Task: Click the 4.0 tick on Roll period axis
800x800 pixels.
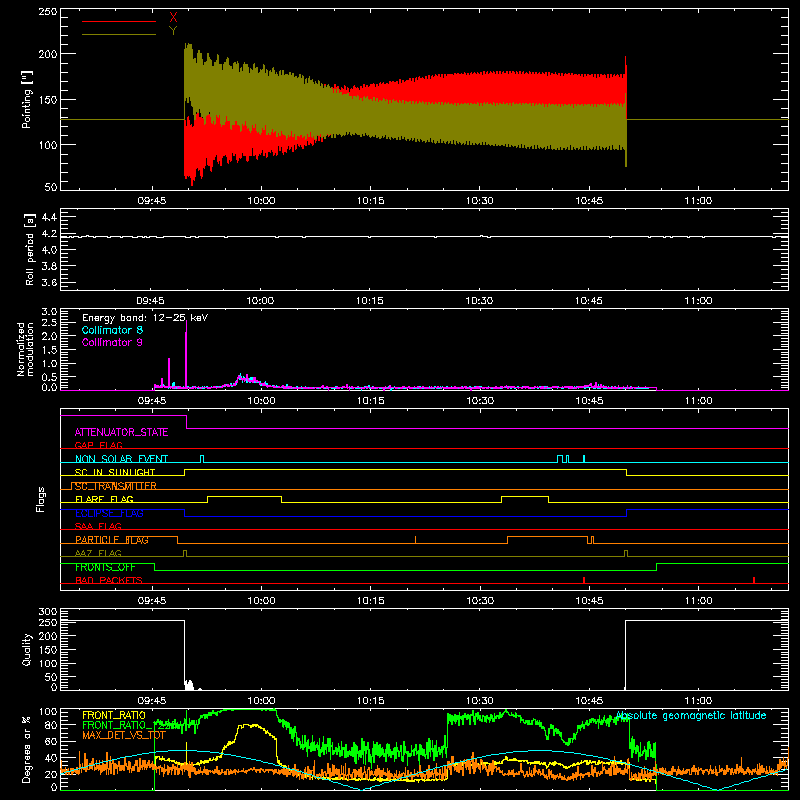Action: (x=49, y=250)
